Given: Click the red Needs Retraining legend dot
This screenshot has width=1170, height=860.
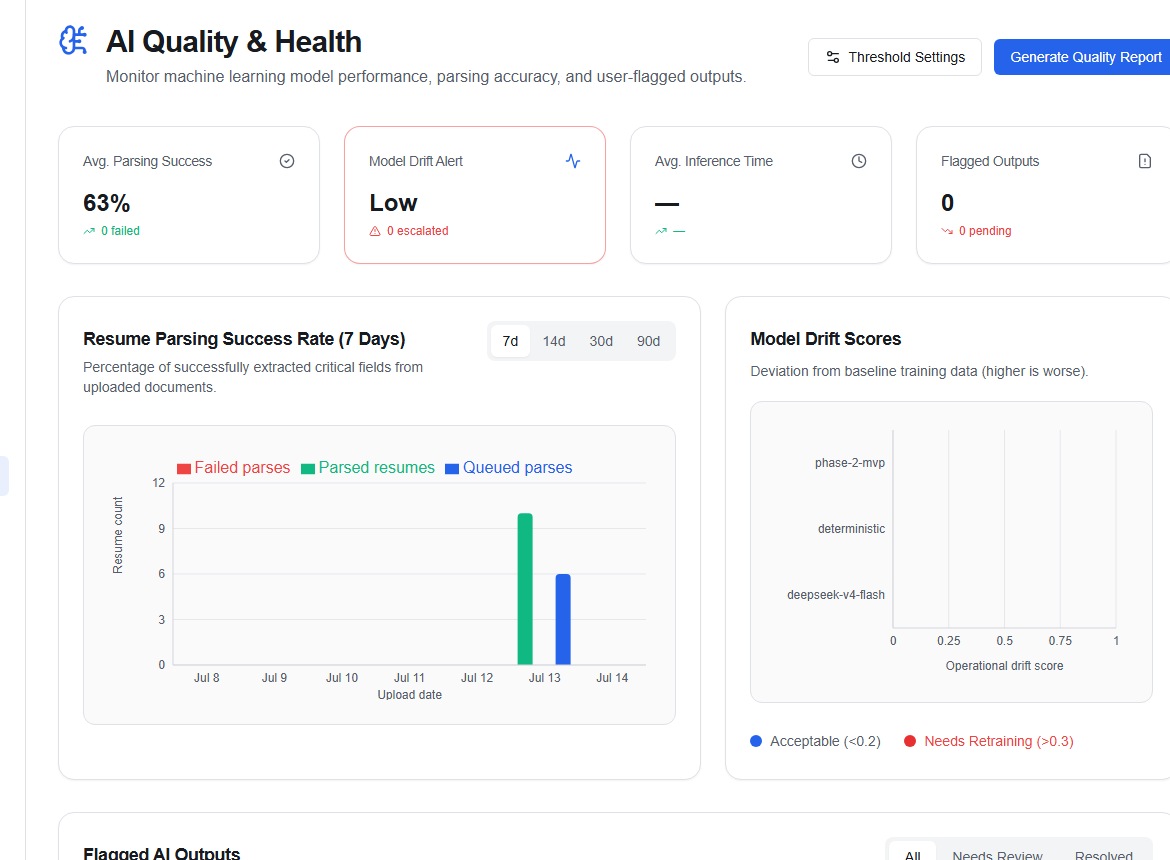Looking at the screenshot, I should click(910, 741).
